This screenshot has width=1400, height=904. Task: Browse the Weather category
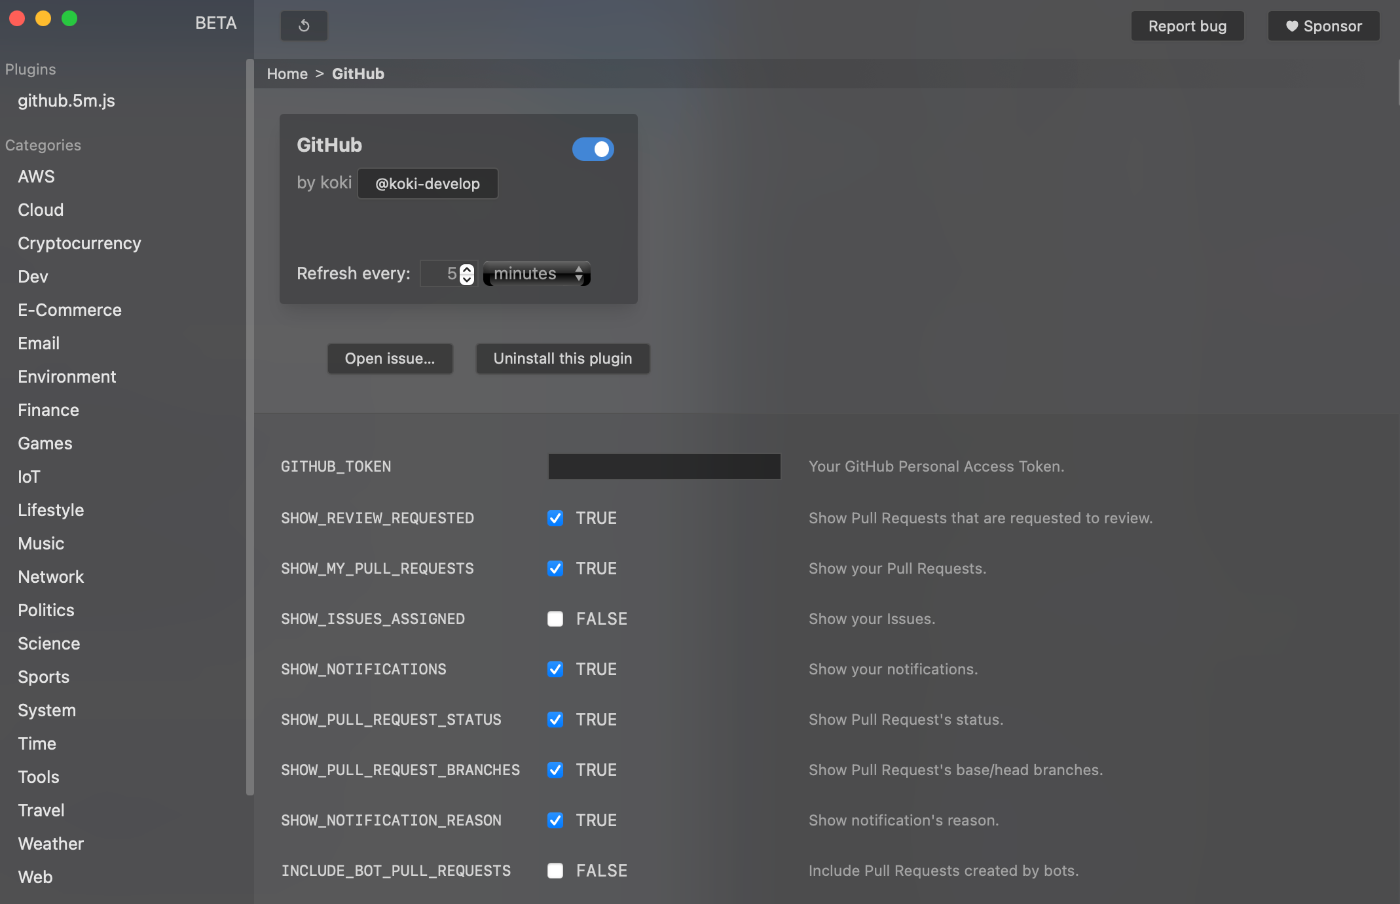click(x=51, y=844)
